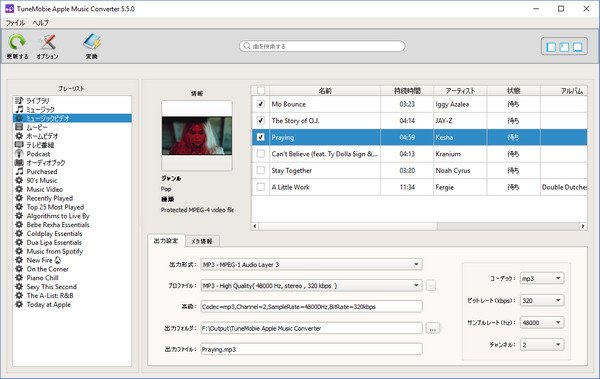The image size is (600, 379).
Task: Click the Convert toolbar icon
Action: pyautogui.click(x=92, y=42)
